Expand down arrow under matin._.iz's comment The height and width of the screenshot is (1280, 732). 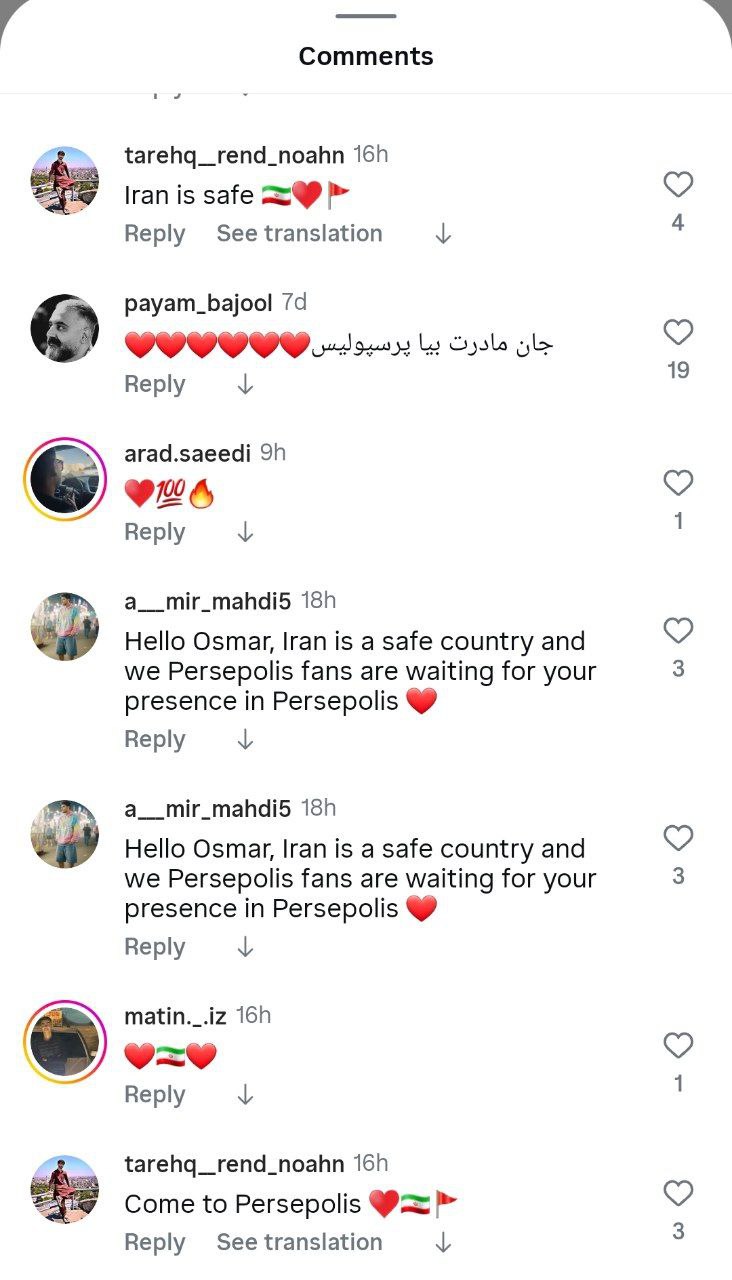tap(245, 1096)
